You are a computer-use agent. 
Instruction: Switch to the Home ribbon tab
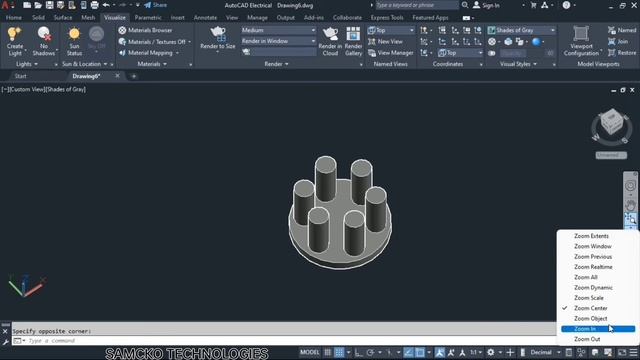(14, 18)
